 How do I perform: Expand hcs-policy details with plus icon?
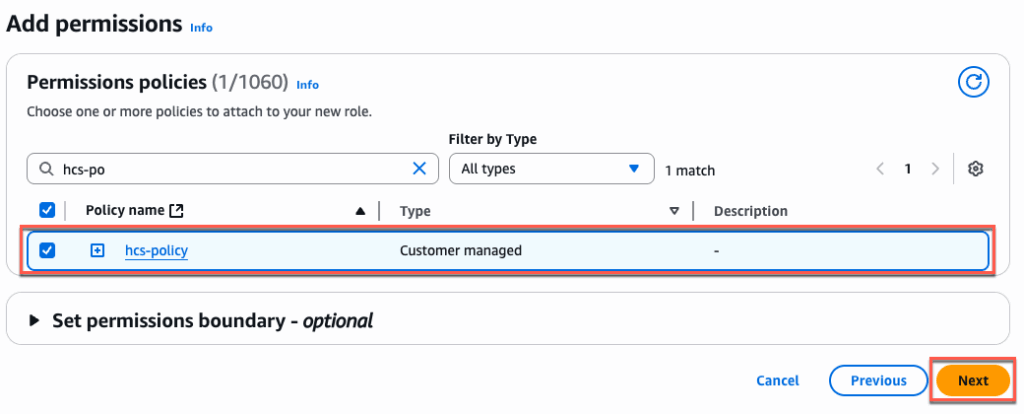(97, 250)
